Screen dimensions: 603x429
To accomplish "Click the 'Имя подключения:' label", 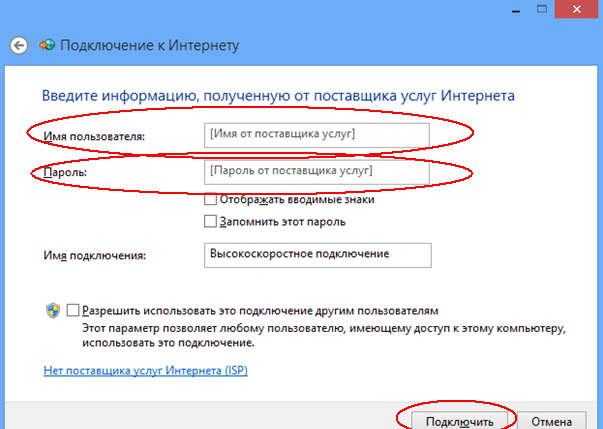I will tap(94, 256).
